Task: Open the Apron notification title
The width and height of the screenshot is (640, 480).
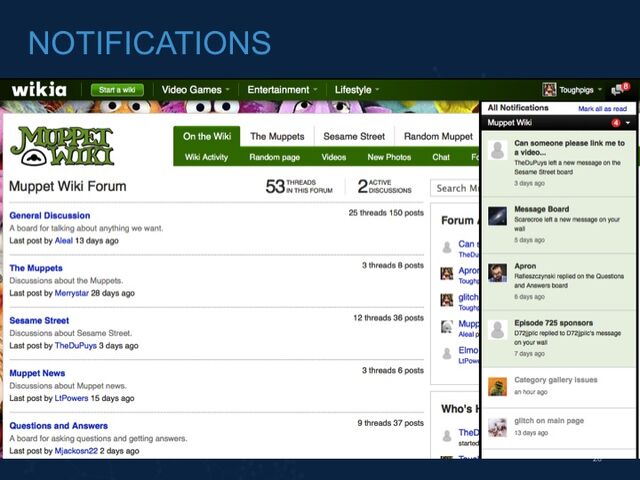Action: pyautogui.click(x=525, y=266)
